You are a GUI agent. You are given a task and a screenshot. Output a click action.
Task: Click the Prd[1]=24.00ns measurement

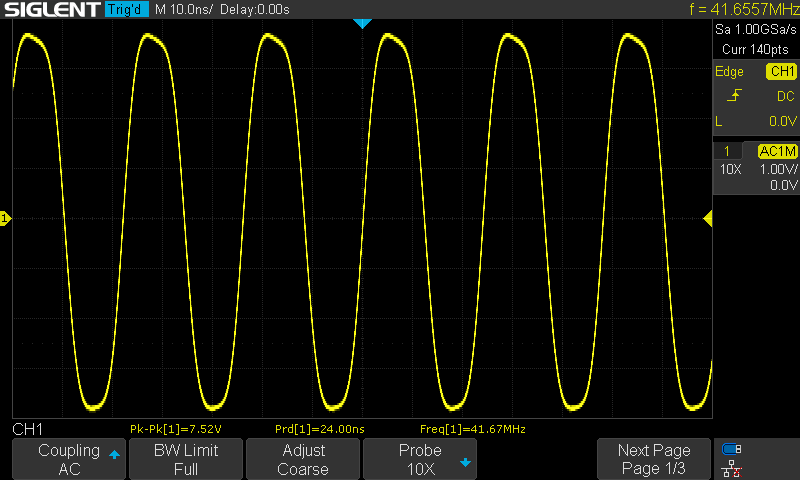[x=320, y=429]
